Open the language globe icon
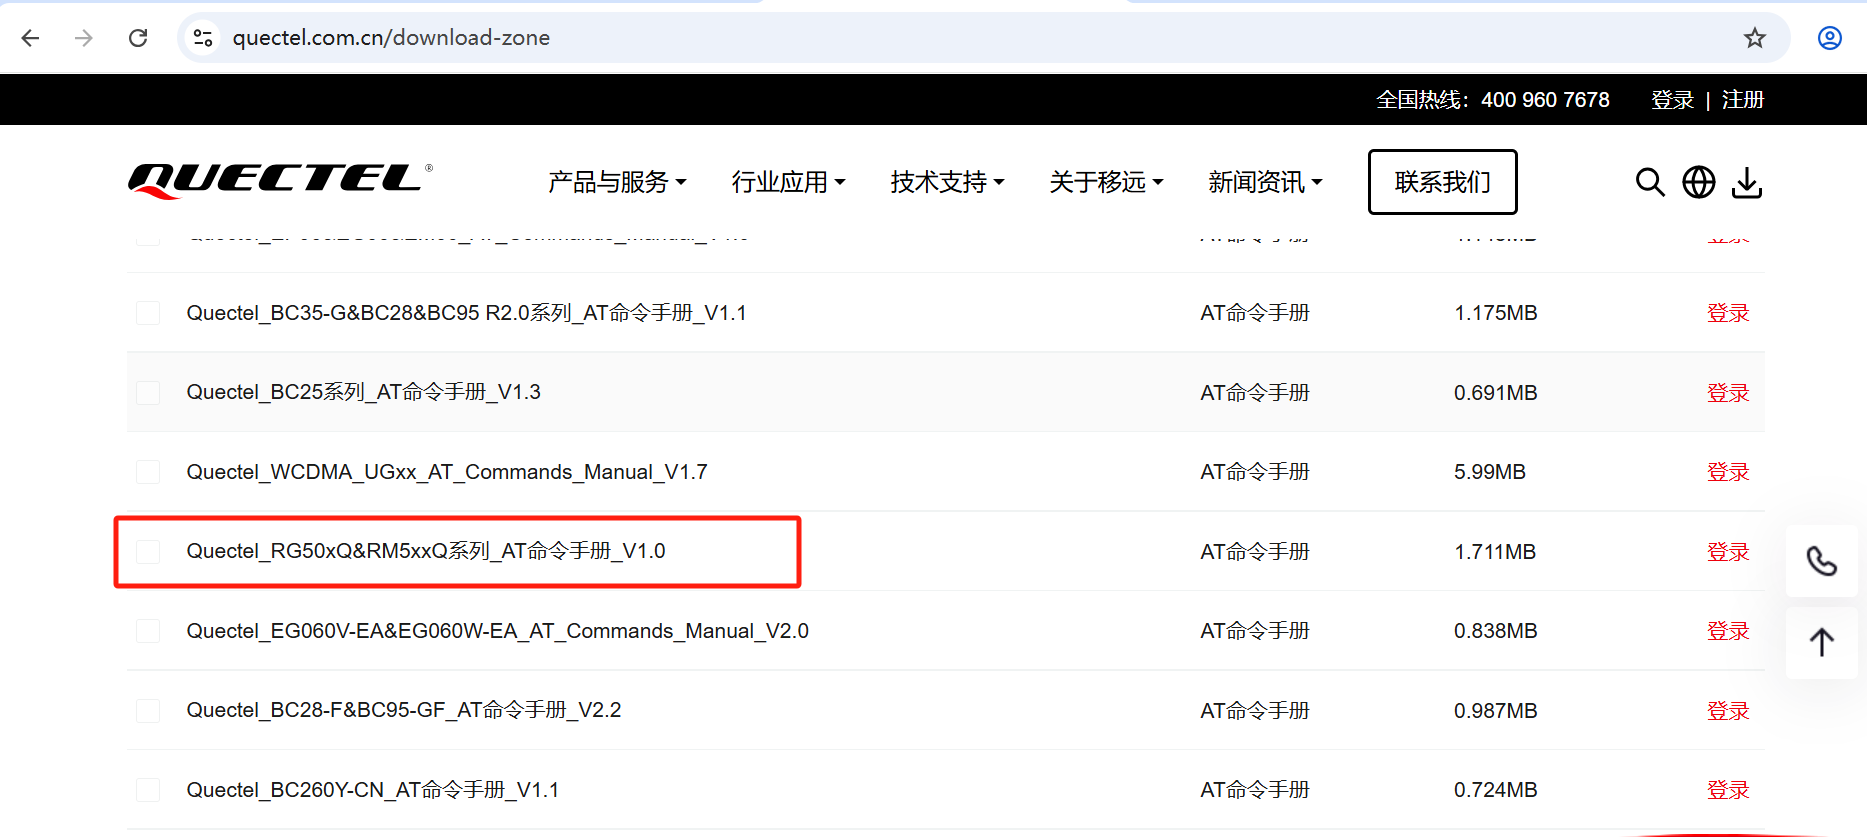 (1698, 182)
